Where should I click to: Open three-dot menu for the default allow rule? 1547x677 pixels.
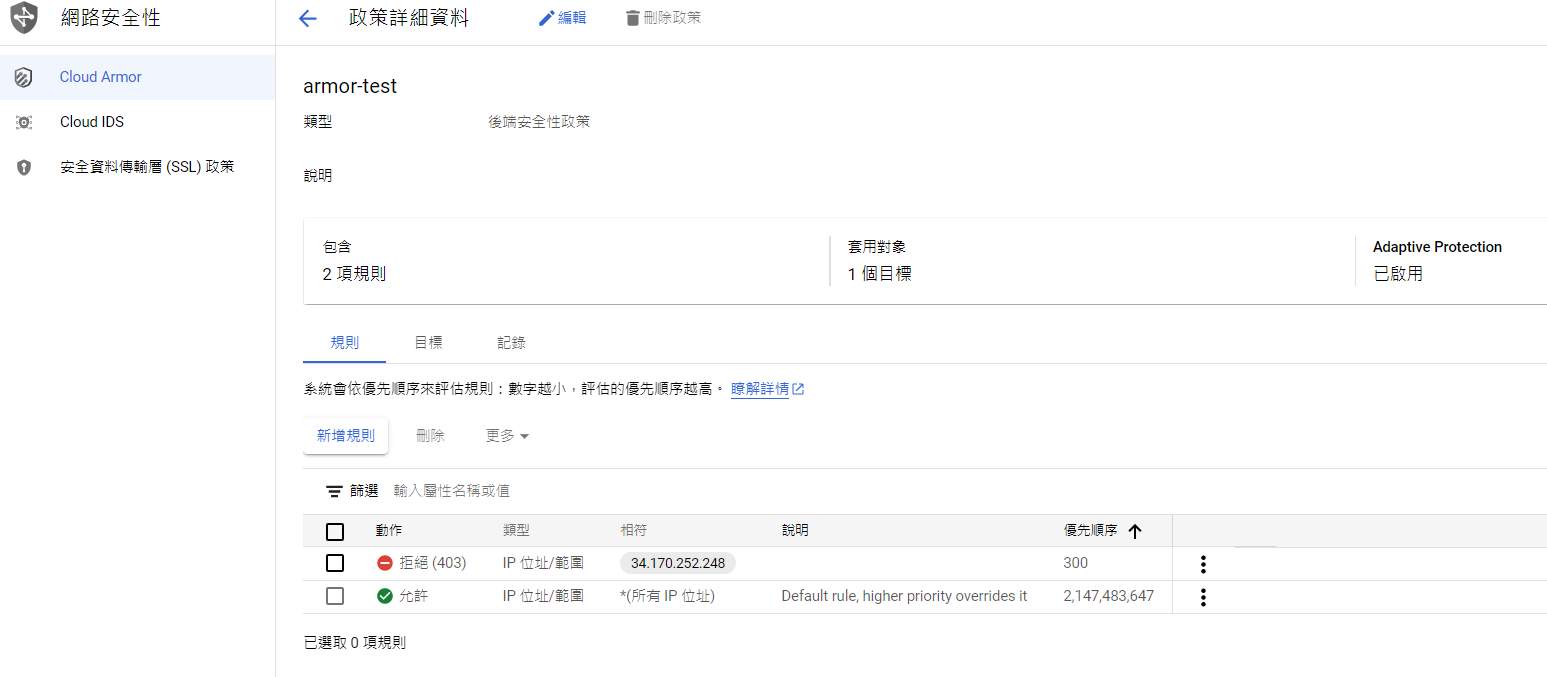click(1203, 597)
